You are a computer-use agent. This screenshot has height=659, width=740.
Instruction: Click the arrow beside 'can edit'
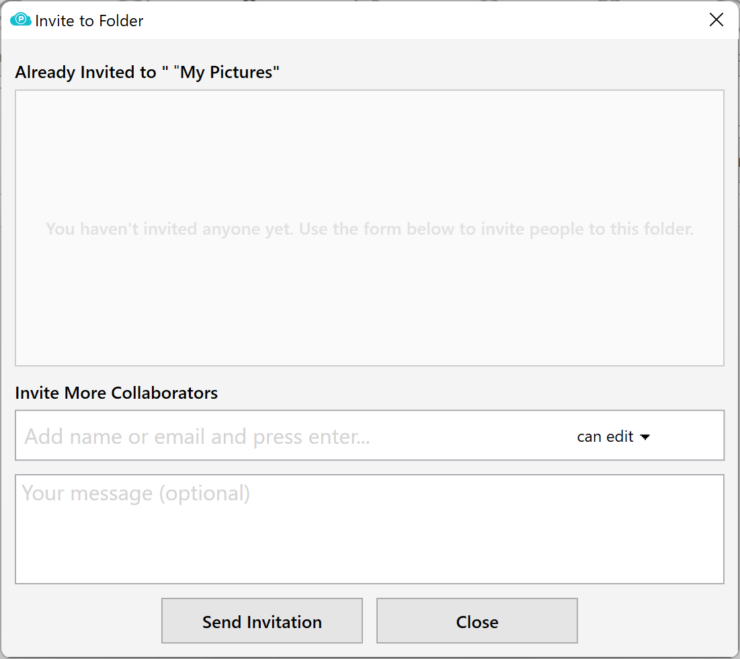[x=645, y=438]
